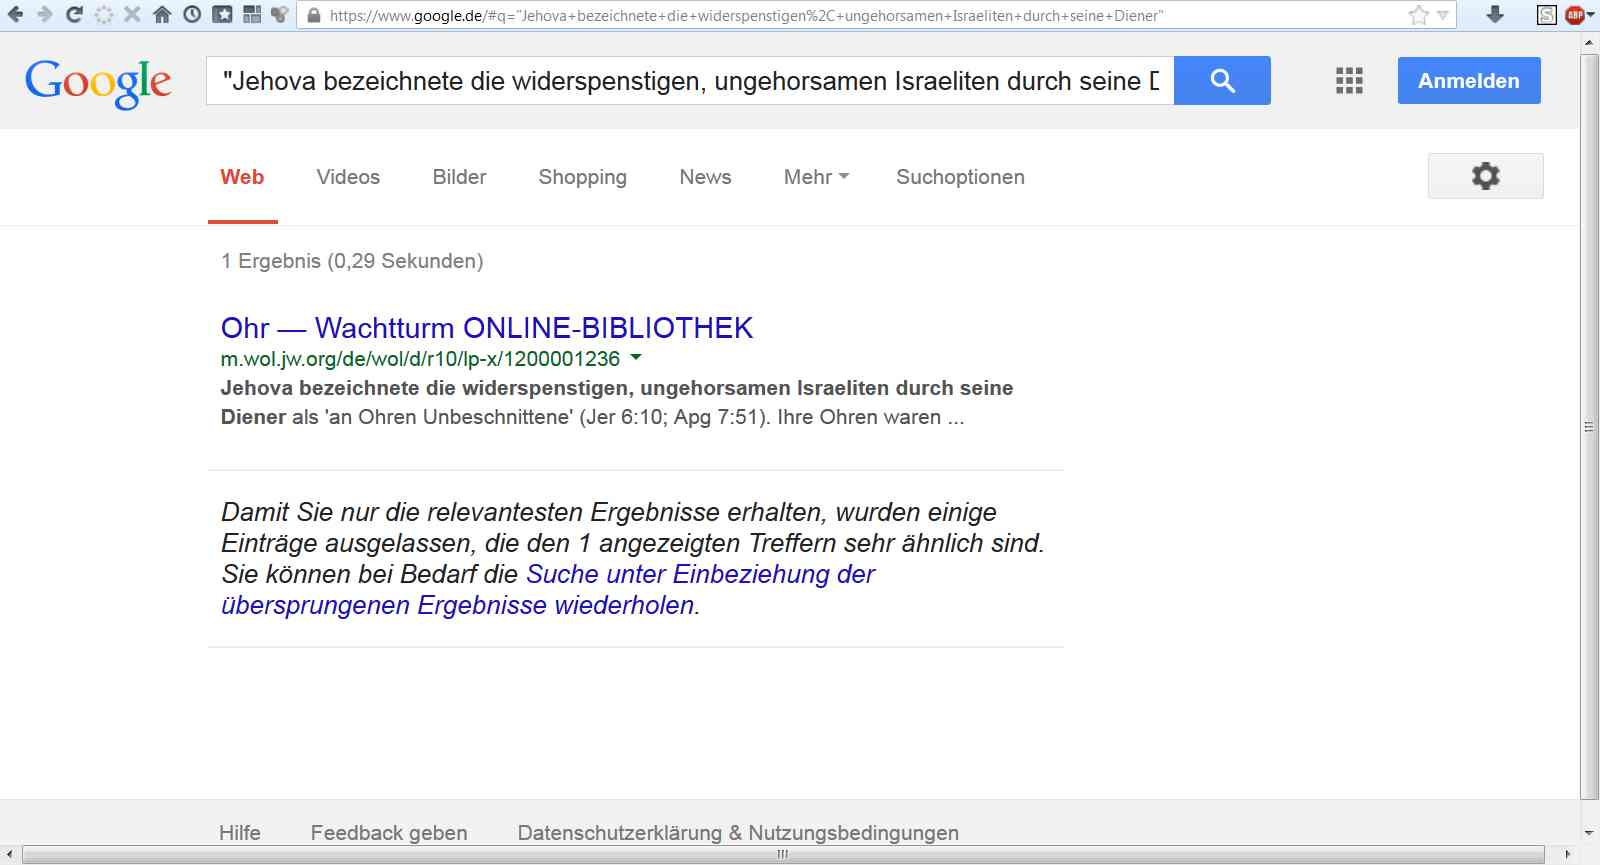Open the Feedback geben footer link
The height and width of the screenshot is (865, 1600).
click(x=389, y=833)
